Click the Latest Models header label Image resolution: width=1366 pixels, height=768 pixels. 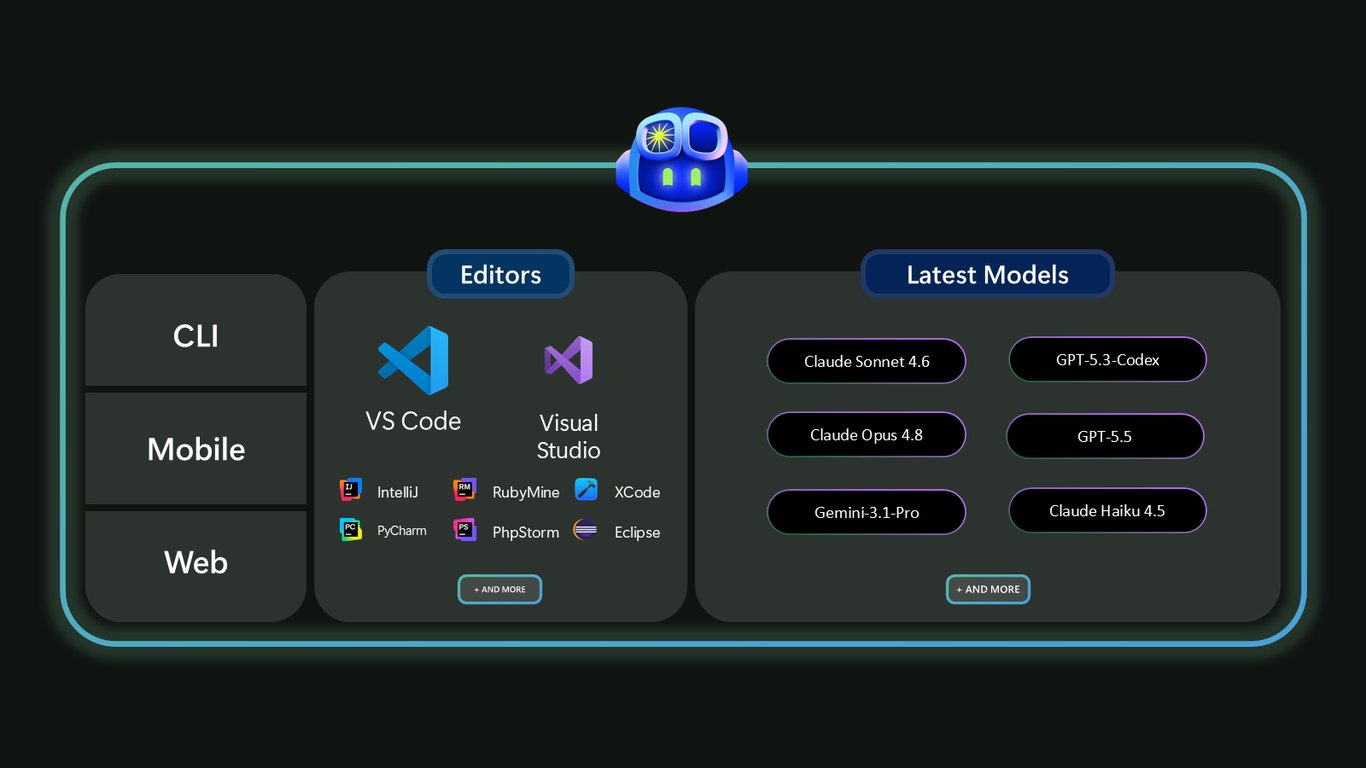pos(987,274)
